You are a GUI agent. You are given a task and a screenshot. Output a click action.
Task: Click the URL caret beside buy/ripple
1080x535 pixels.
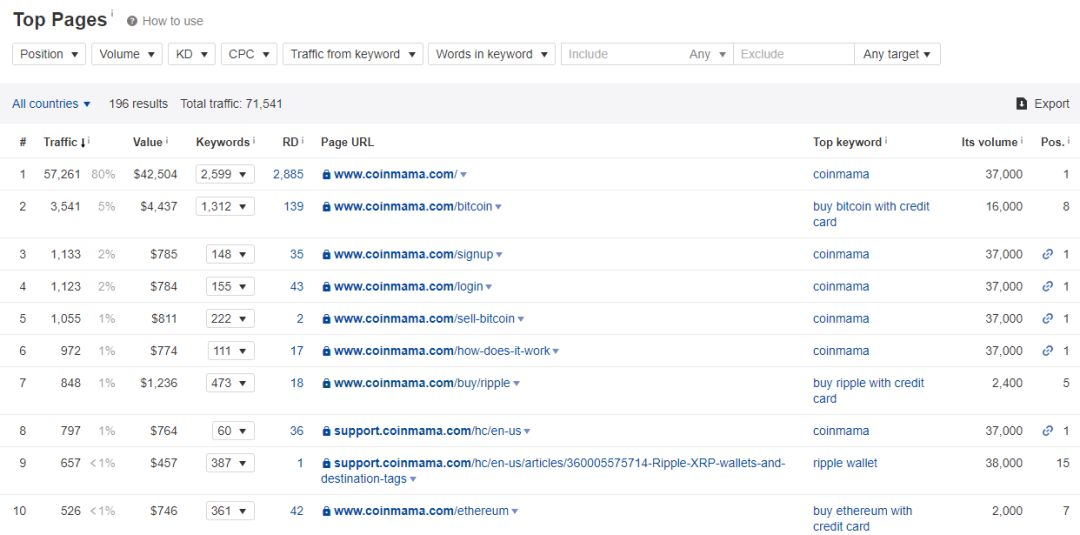(517, 384)
